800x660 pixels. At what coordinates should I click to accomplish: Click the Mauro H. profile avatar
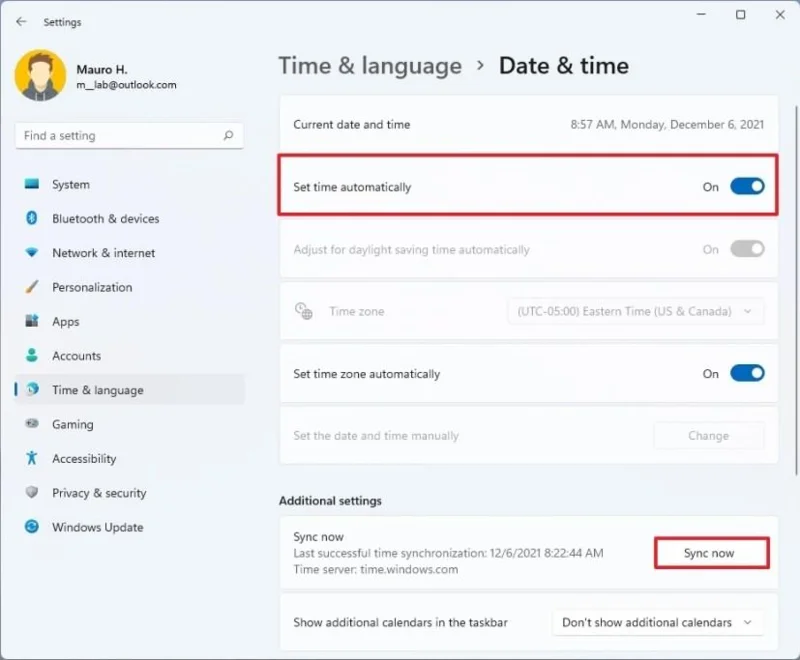click(x=40, y=75)
